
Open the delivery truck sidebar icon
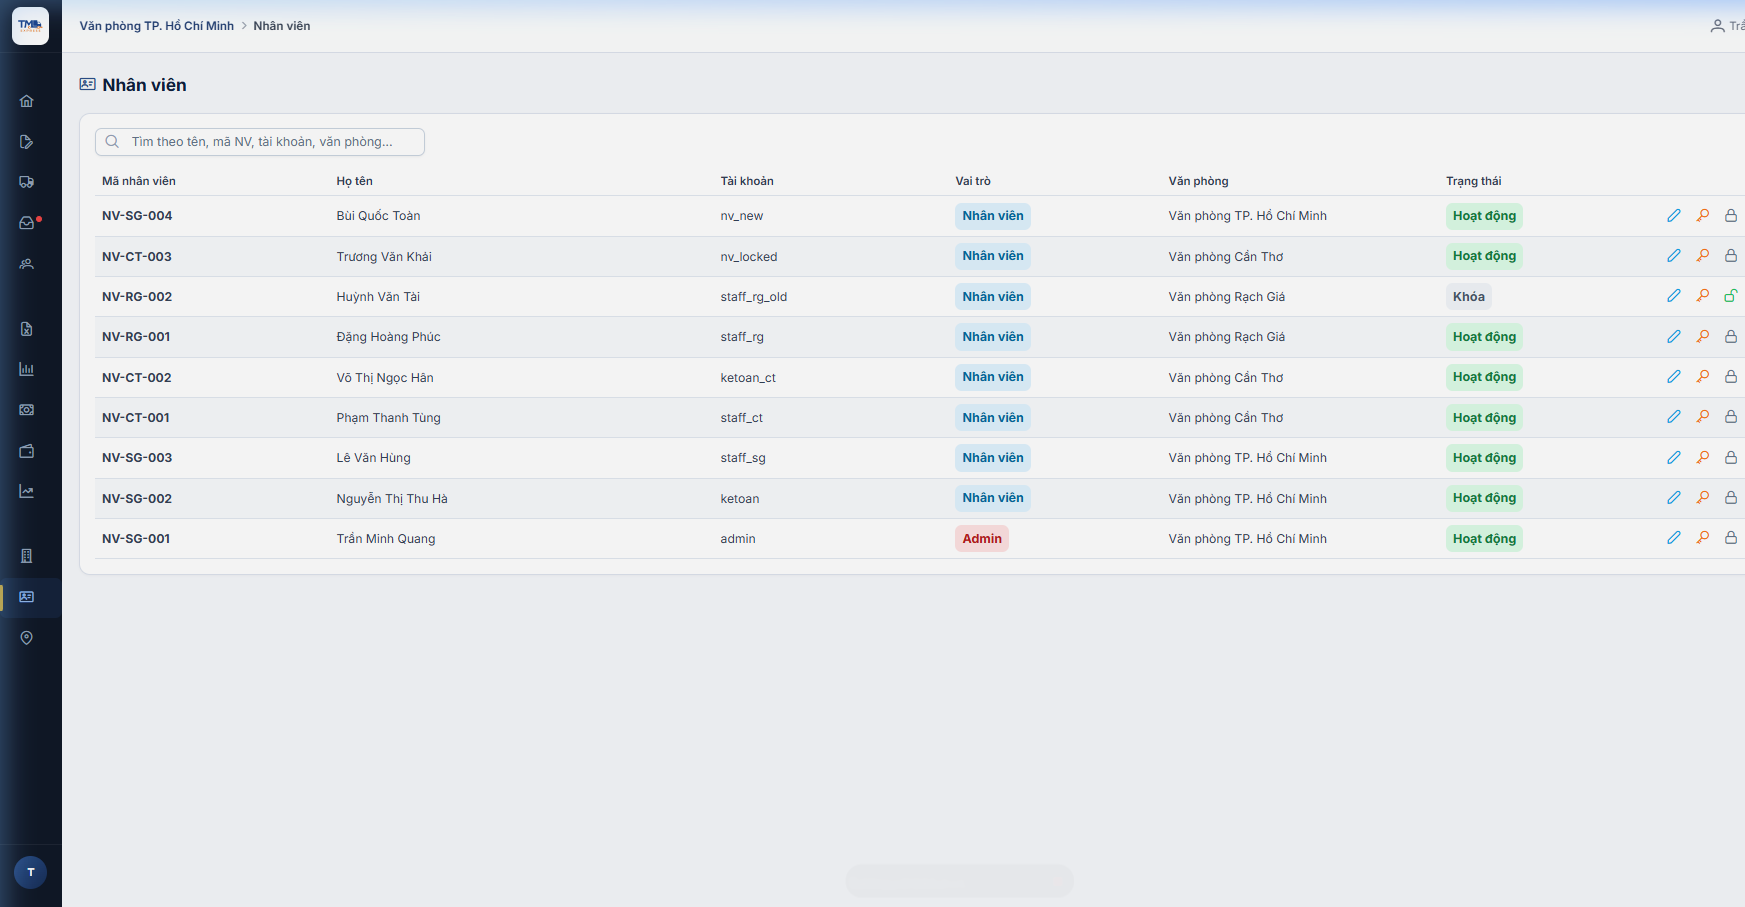click(27, 182)
